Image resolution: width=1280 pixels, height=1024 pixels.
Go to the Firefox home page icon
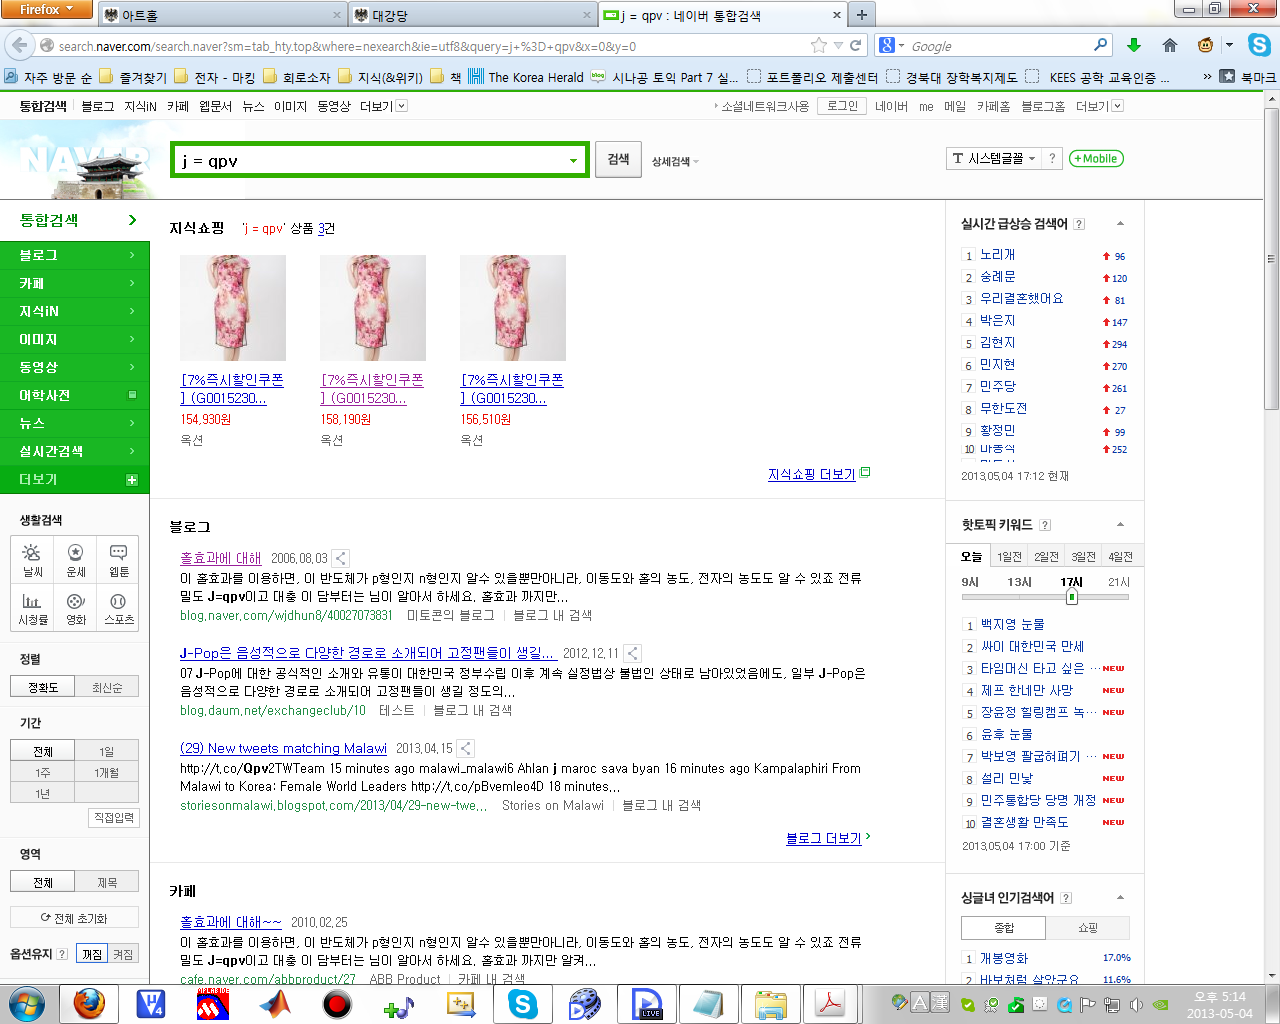(1170, 45)
